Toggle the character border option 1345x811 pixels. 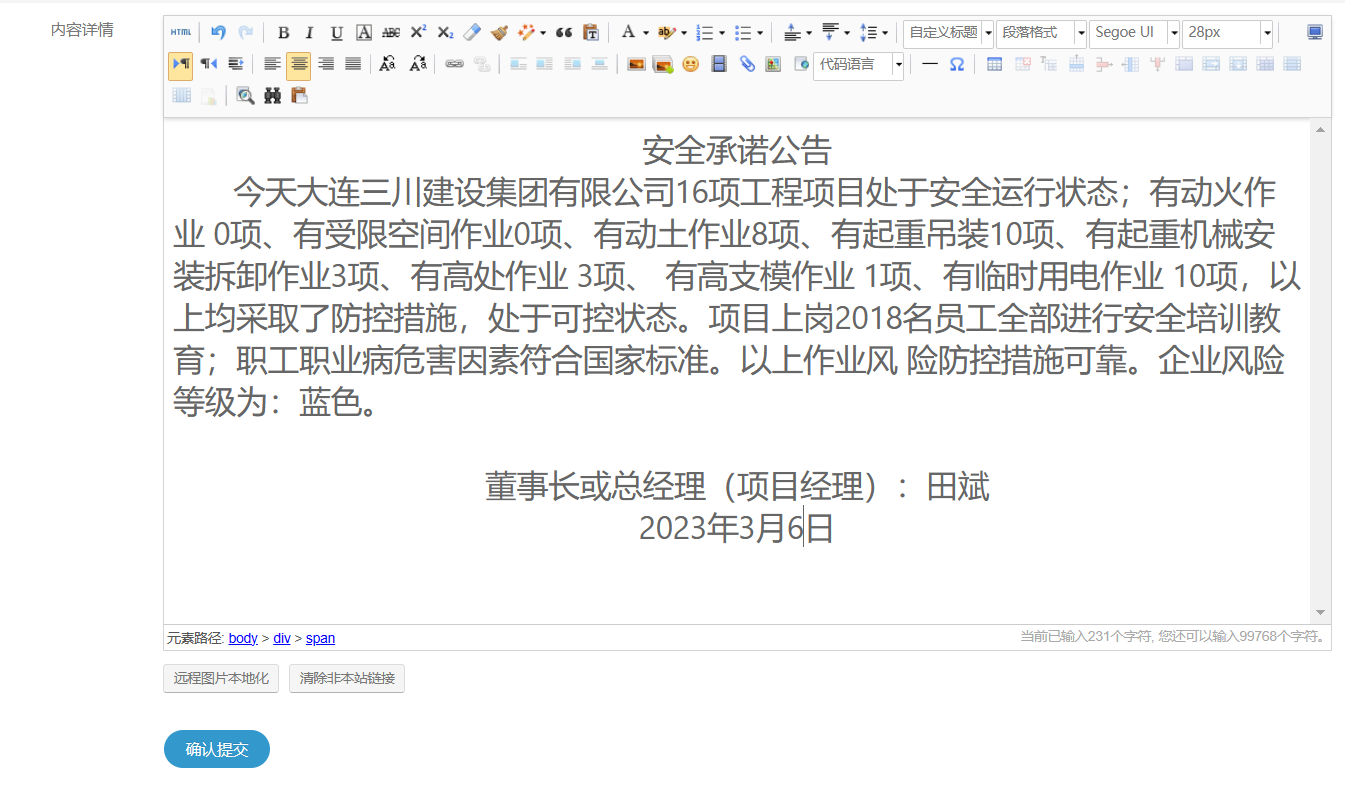pos(364,33)
